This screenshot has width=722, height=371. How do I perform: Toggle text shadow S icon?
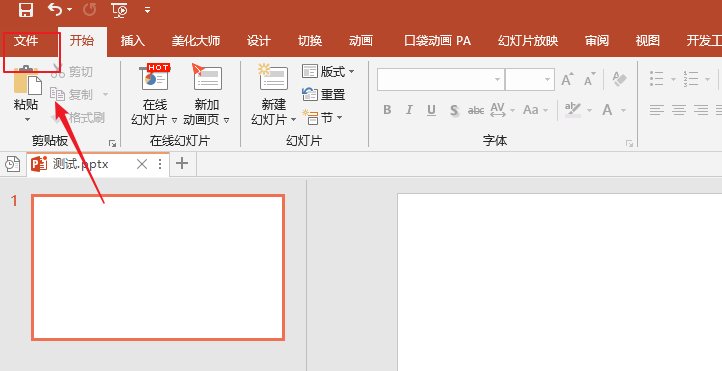(x=454, y=110)
